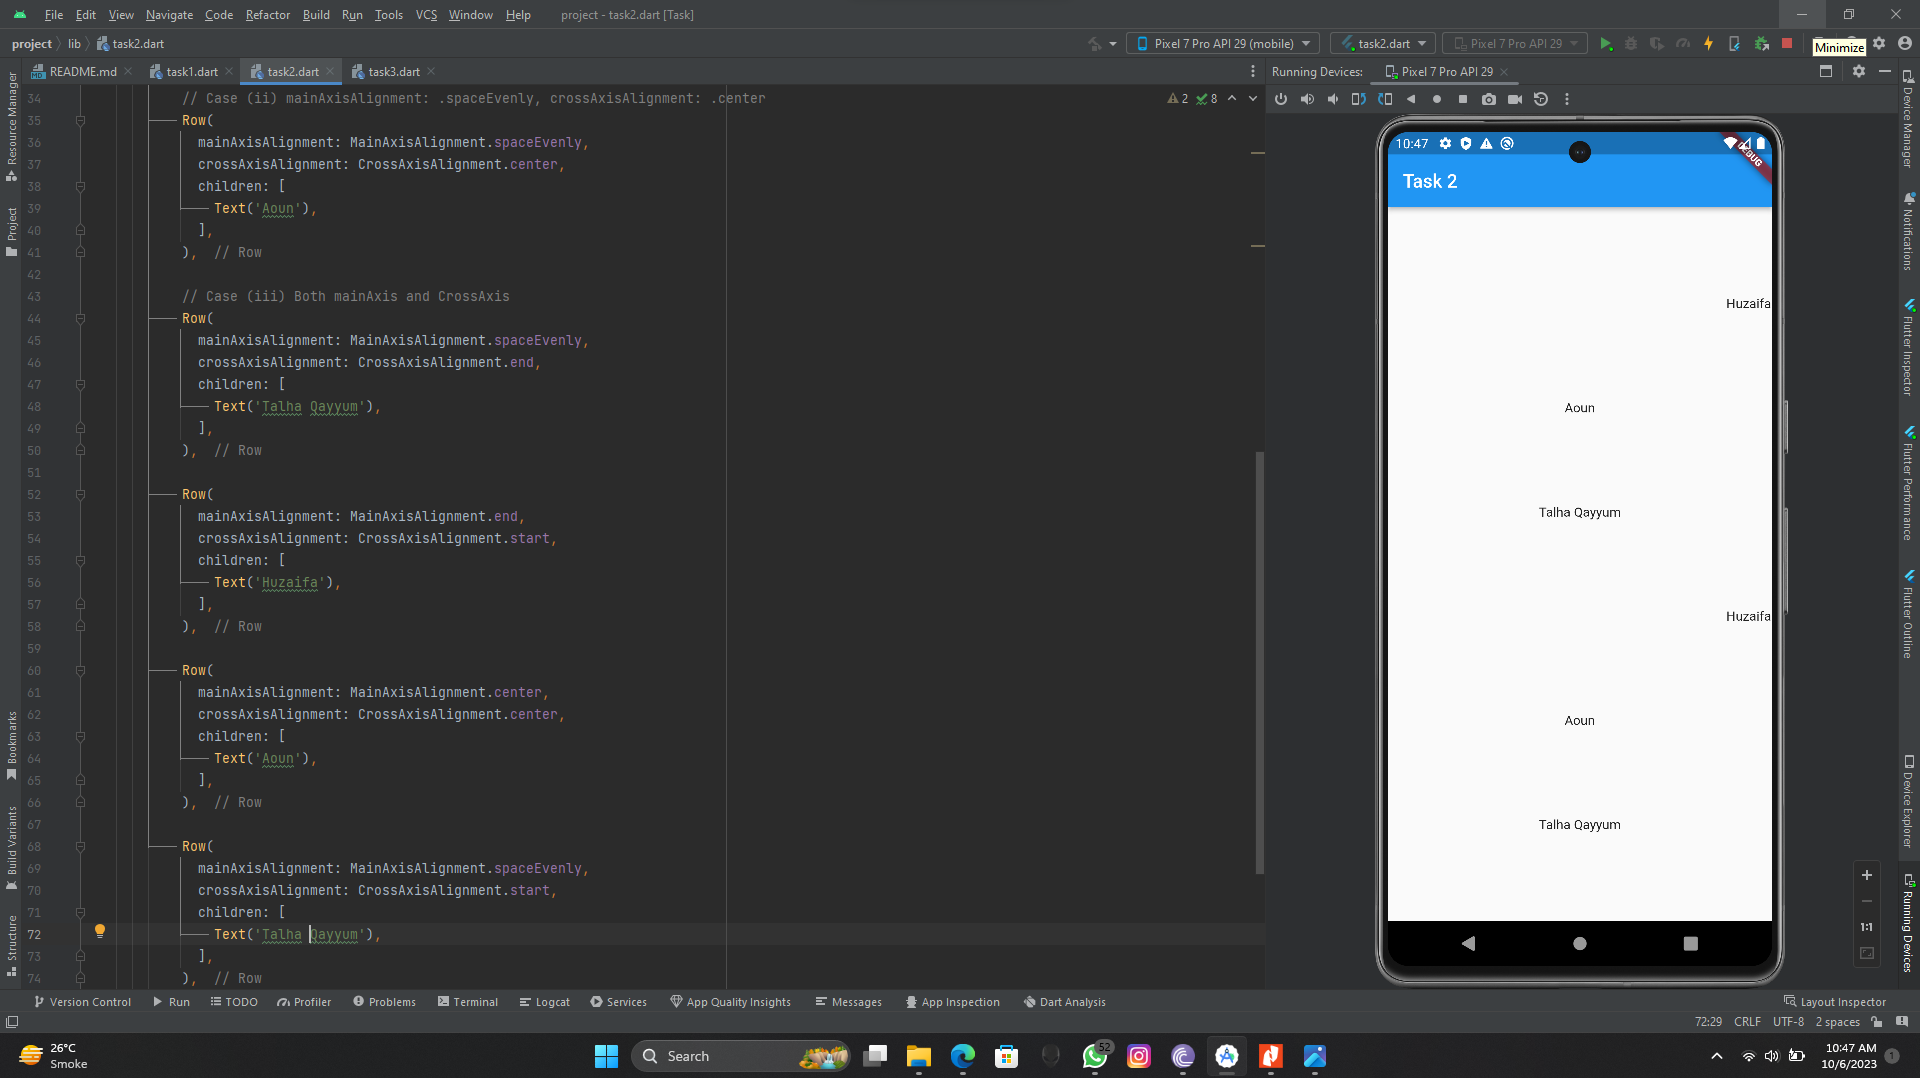Run the app with the green play button

coord(1606,44)
